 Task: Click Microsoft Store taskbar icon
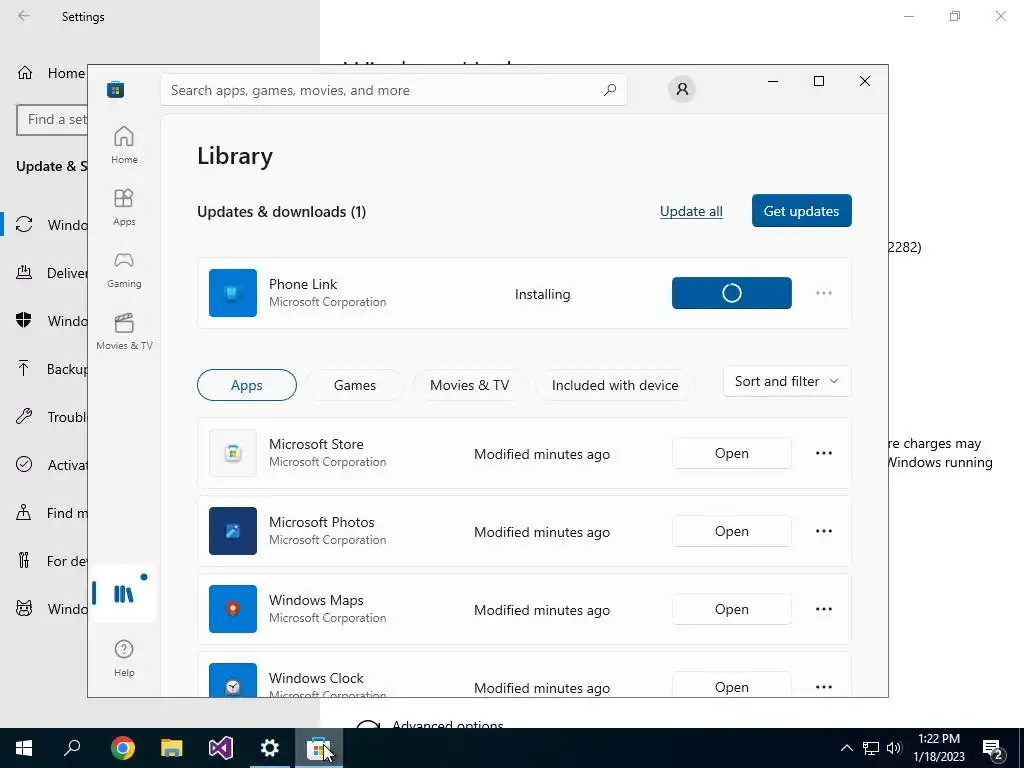coord(319,748)
